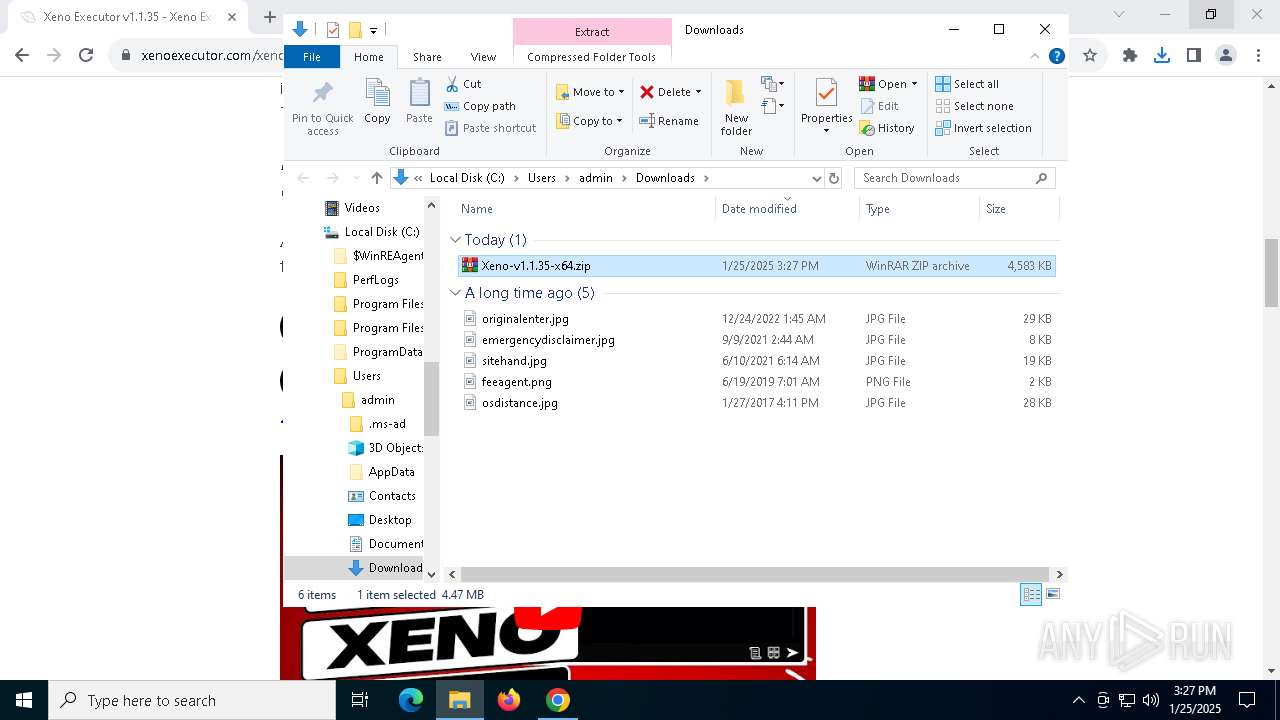Switch to Large icons view
The height and width of the screenshot is (720, 1280).
click(1052, 595)
